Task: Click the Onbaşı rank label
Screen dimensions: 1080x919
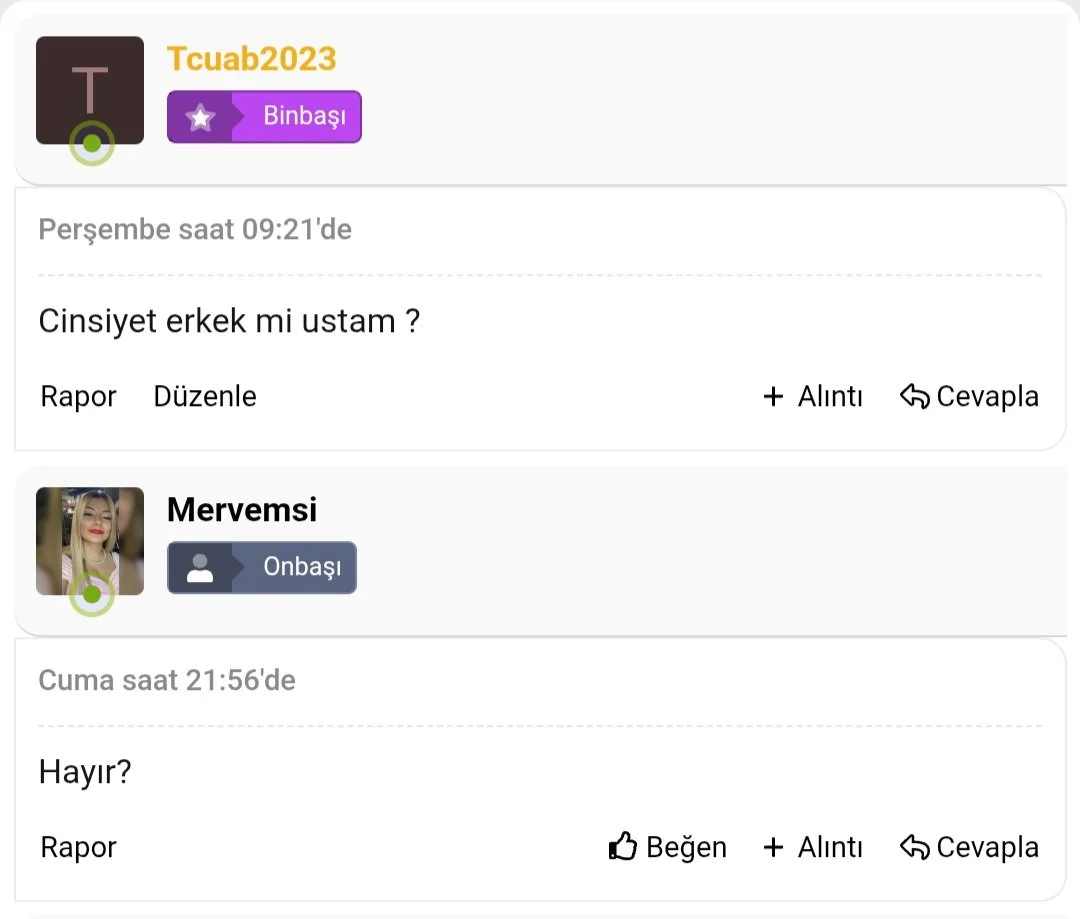Action: [302, 568]
